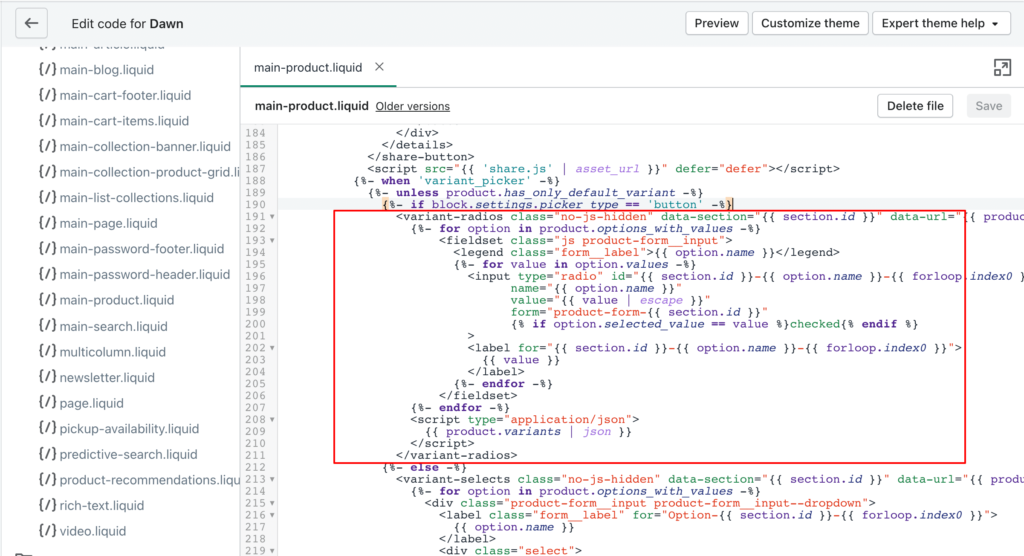The image size is (1024, 556).
Task: View Older versions of file
Action: tap(413, 106)
